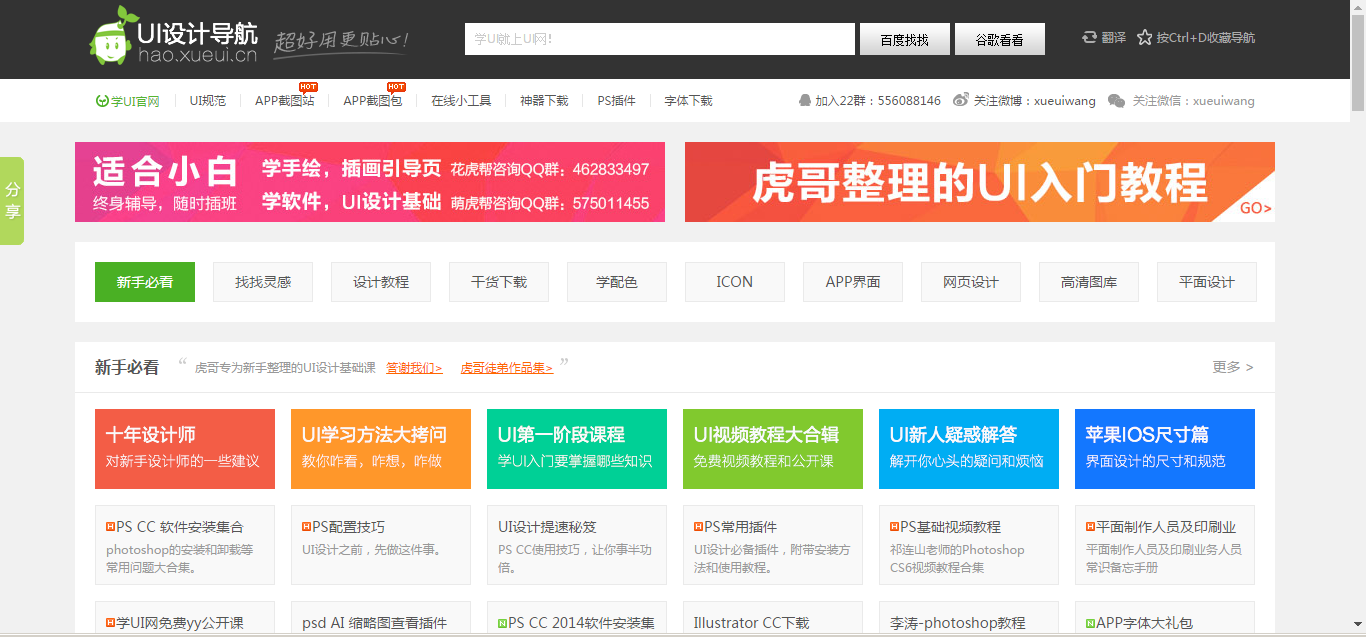The width and height of the screenshot is (1366, 637).
Task: Click the 虎哥整理的UI入门教程 banner
Action: tap(980, 182)
